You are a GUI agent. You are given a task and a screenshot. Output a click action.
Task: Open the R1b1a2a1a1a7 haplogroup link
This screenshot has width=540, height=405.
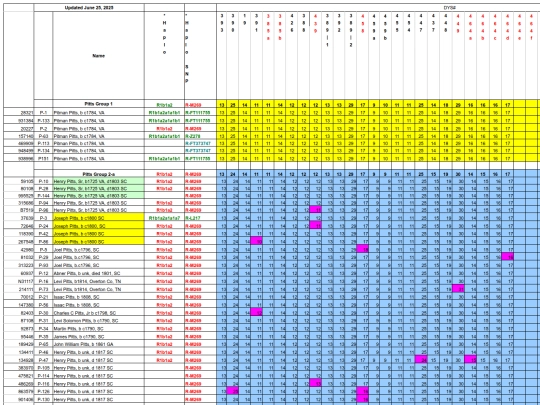pos(164,218)
